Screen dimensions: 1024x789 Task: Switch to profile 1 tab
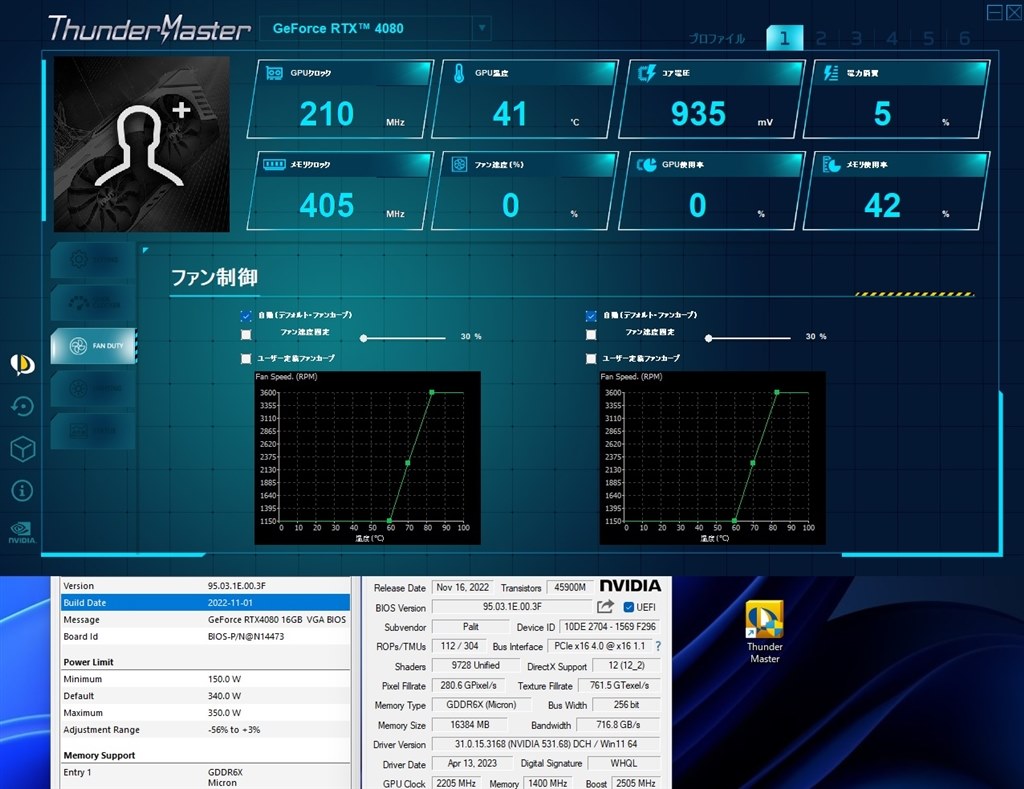click(784, 38)
